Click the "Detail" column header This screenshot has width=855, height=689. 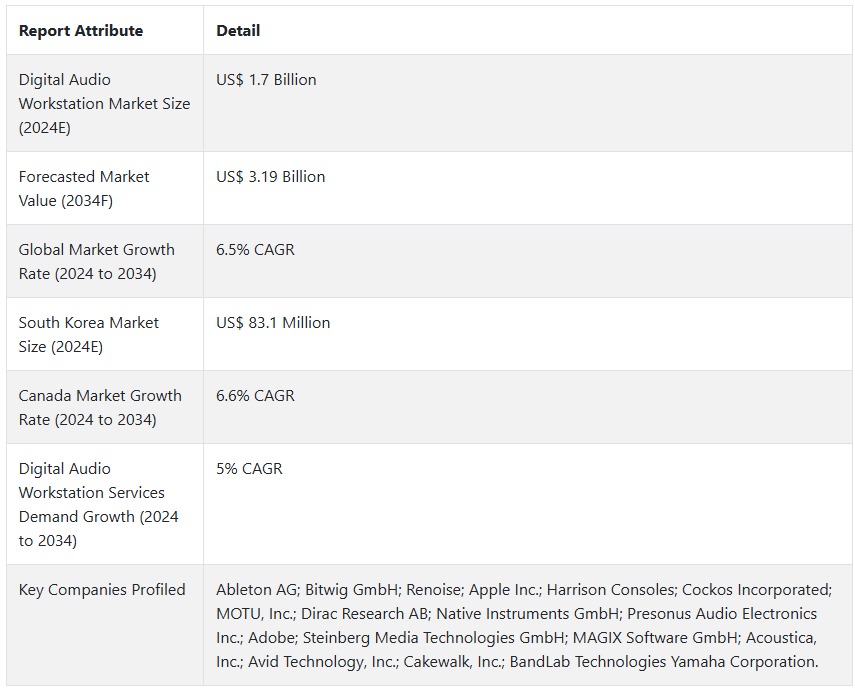pyautogui.click(x=238, y=31)
